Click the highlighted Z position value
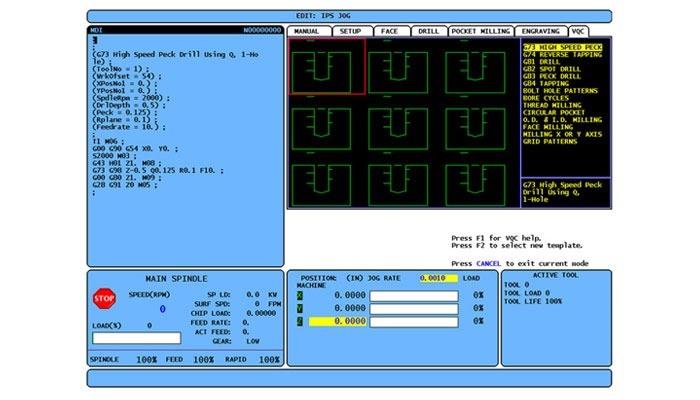This screenshot has width=700, height=400. (x=338, y=321)
